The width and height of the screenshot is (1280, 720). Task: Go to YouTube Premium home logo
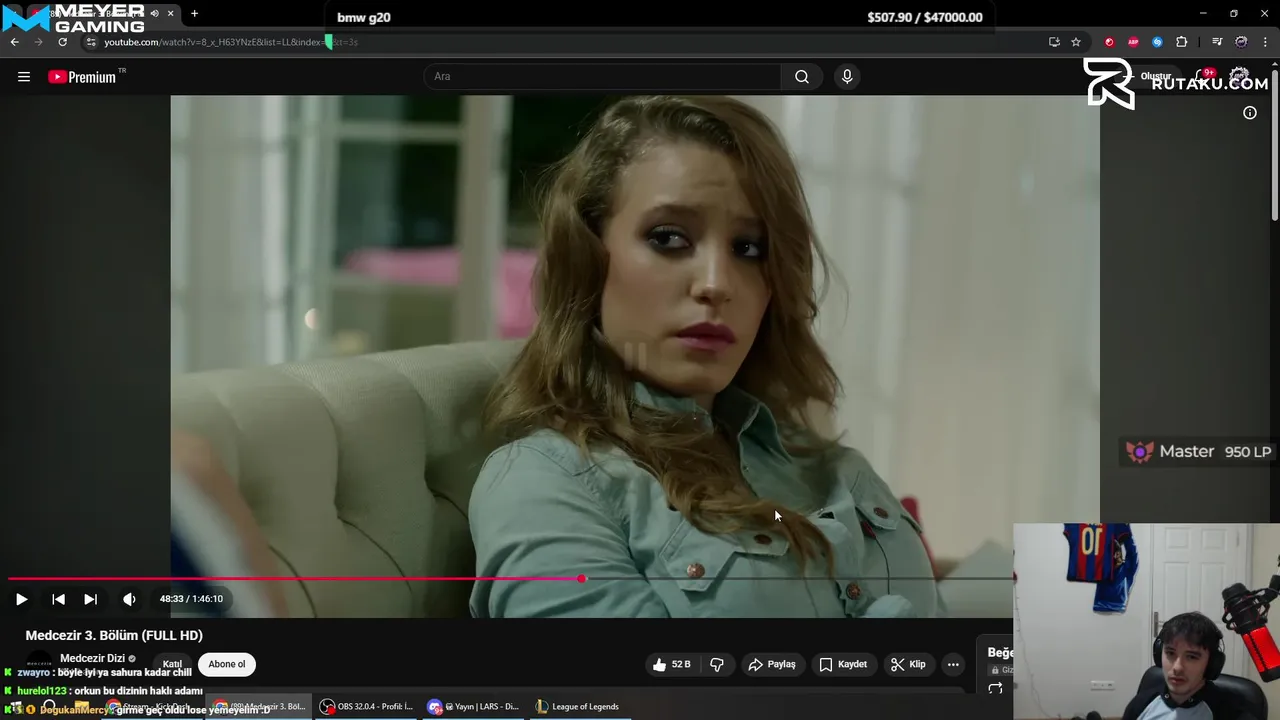point(83,77)
